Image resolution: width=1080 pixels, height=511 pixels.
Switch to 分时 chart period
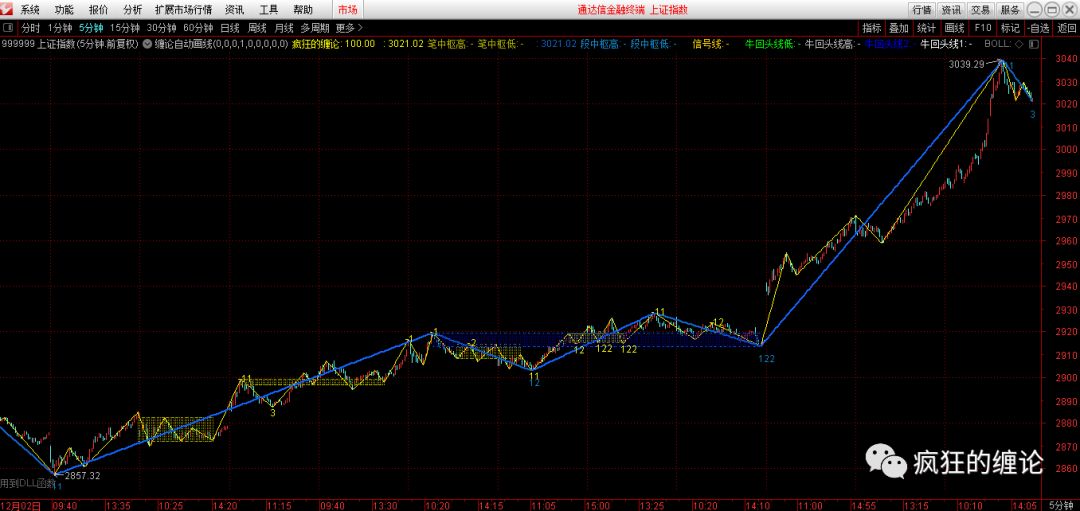click(30, 28)
